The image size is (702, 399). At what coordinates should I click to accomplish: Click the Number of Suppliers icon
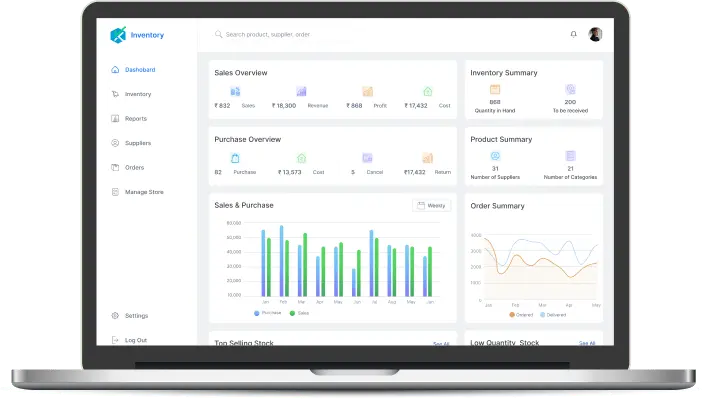coord(495,156)
